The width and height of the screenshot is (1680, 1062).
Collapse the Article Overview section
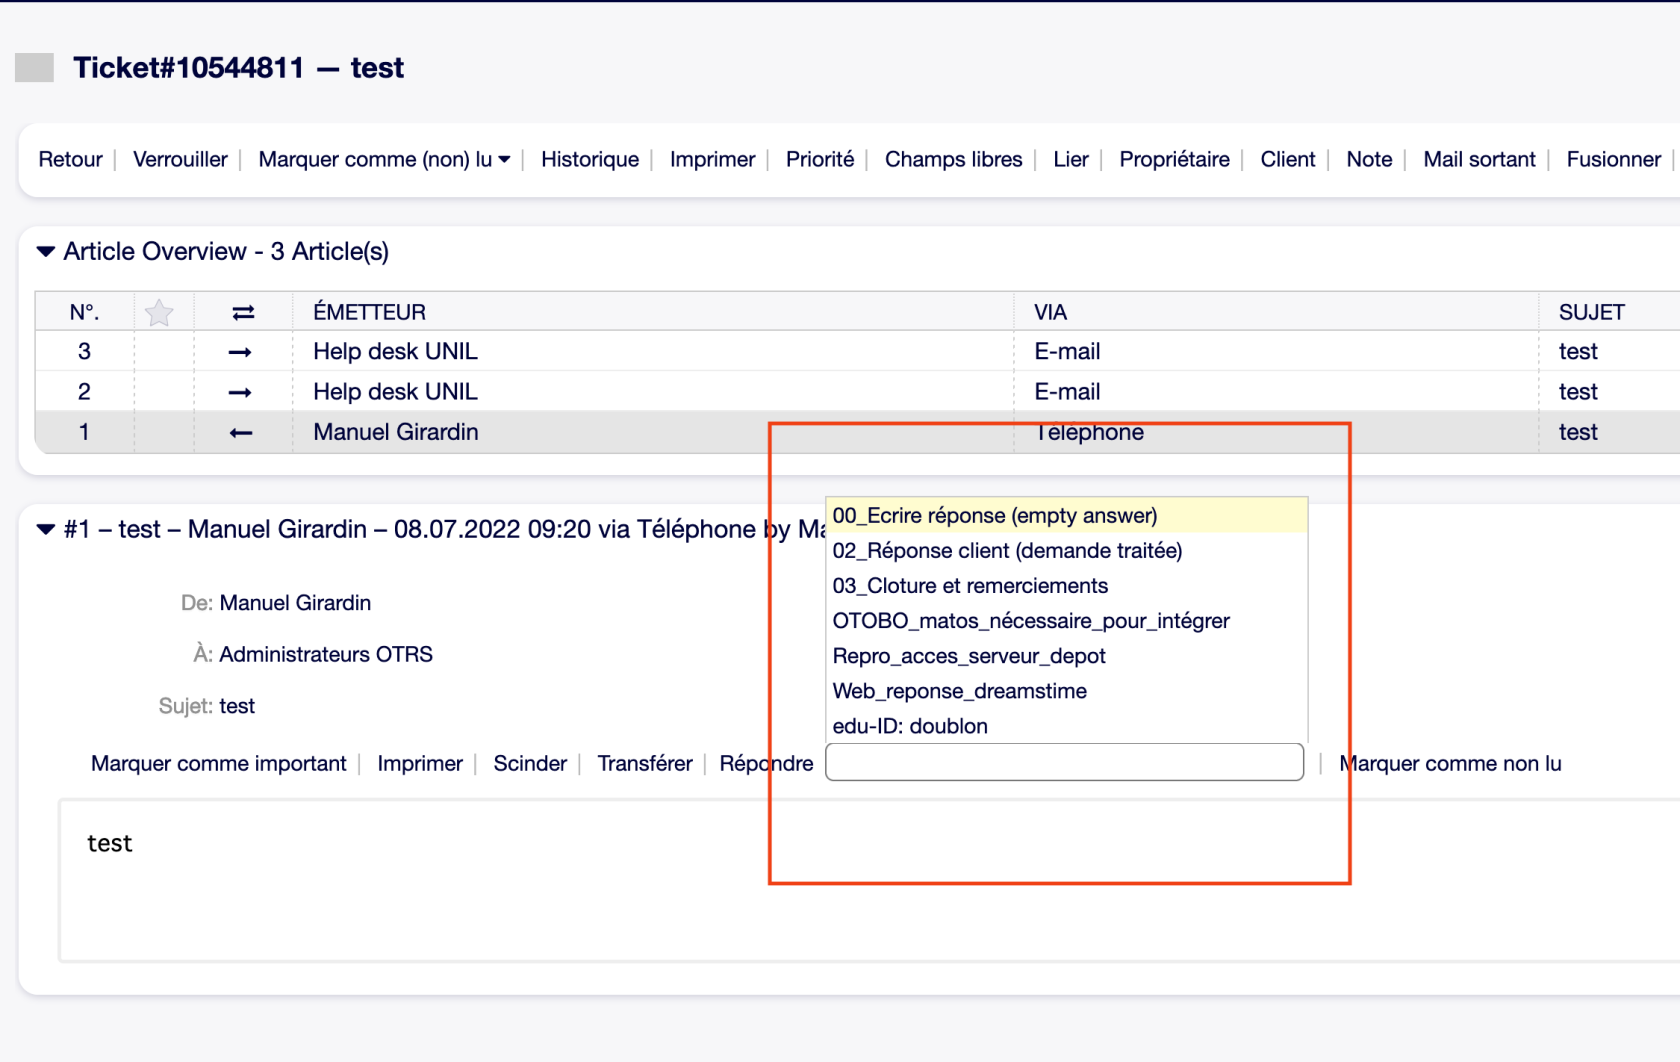46,252
